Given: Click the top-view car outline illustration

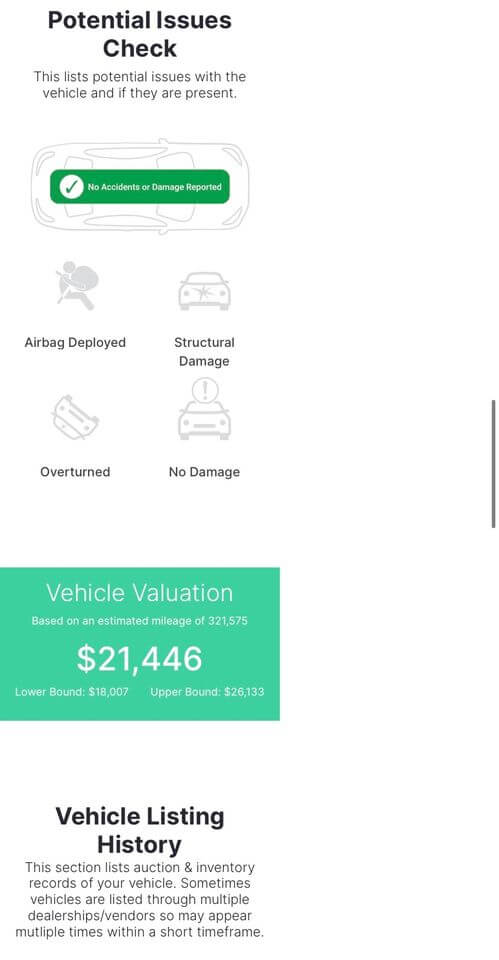Looking at the screenshot, I should coord(140,187).
